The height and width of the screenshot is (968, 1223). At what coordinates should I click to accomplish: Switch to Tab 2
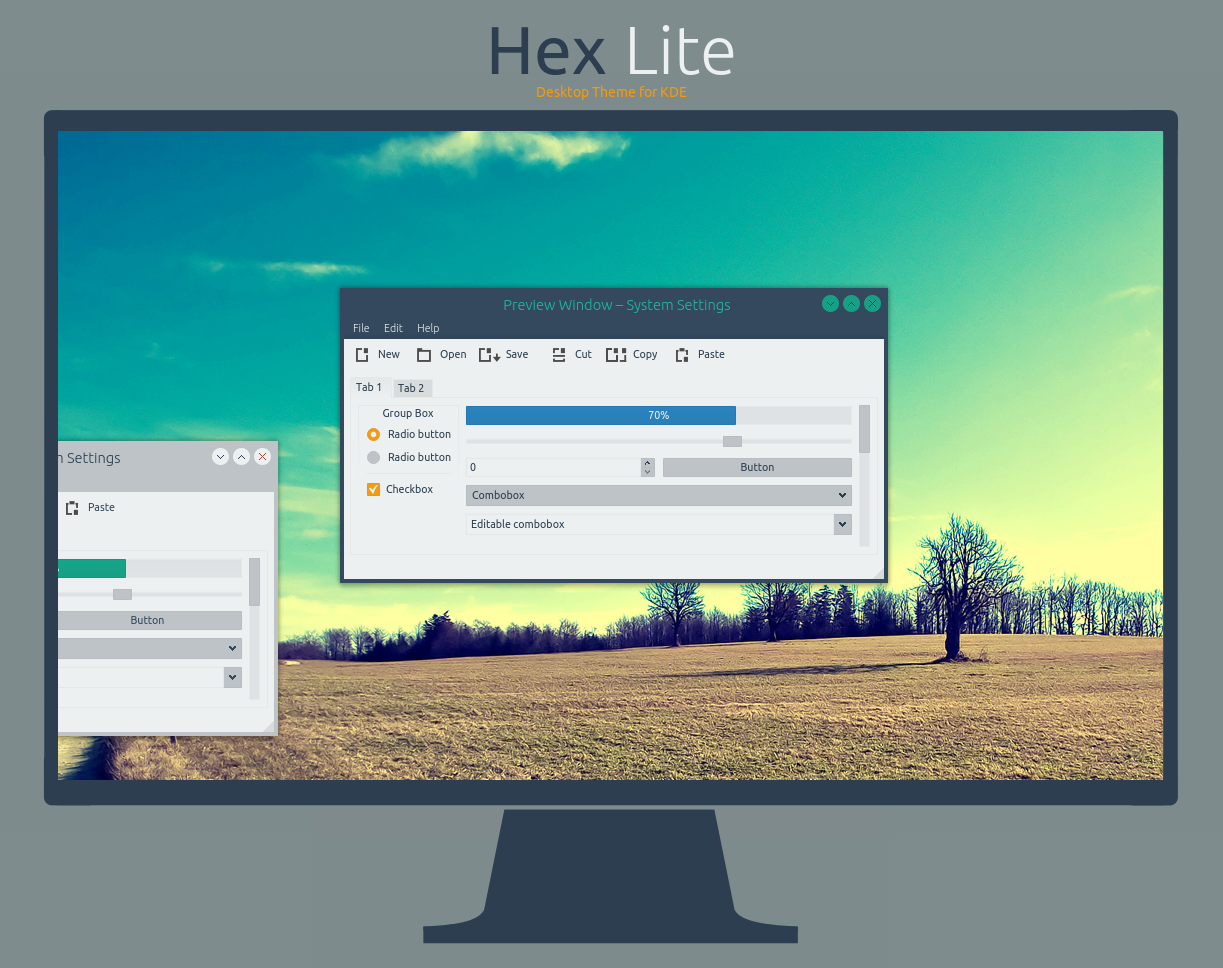point(411,388)
